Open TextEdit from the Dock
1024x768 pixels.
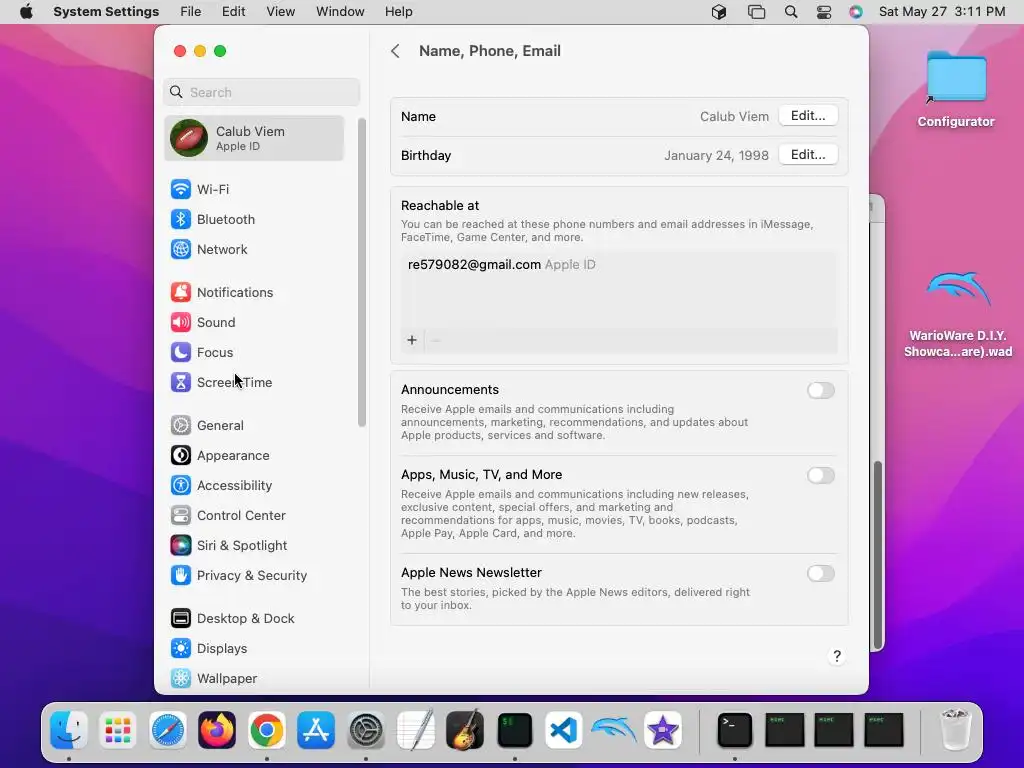[x=415, y=730]
